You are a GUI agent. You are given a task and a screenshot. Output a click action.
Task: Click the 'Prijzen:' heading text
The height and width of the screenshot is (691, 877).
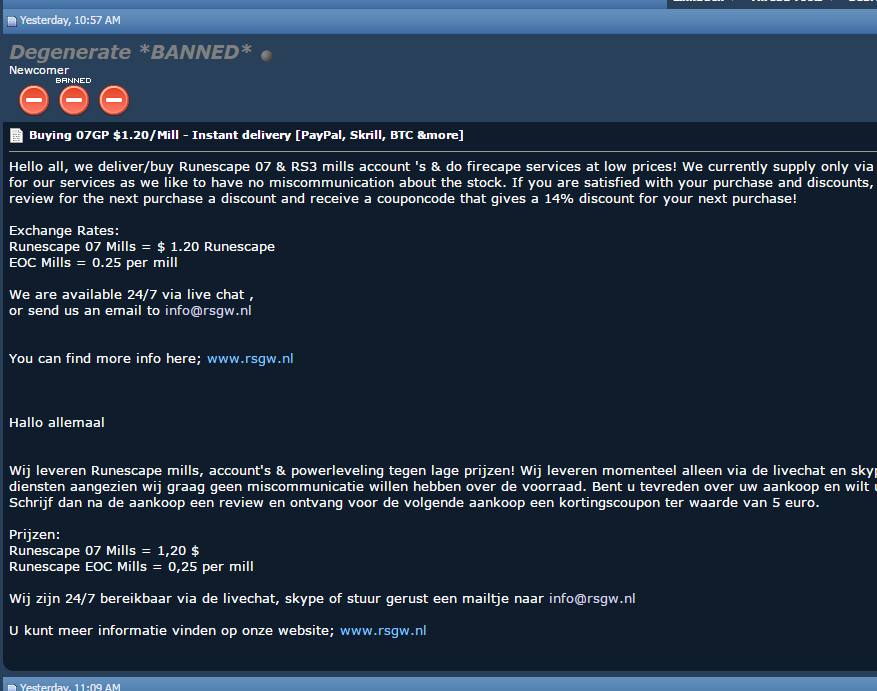(34, 534)
